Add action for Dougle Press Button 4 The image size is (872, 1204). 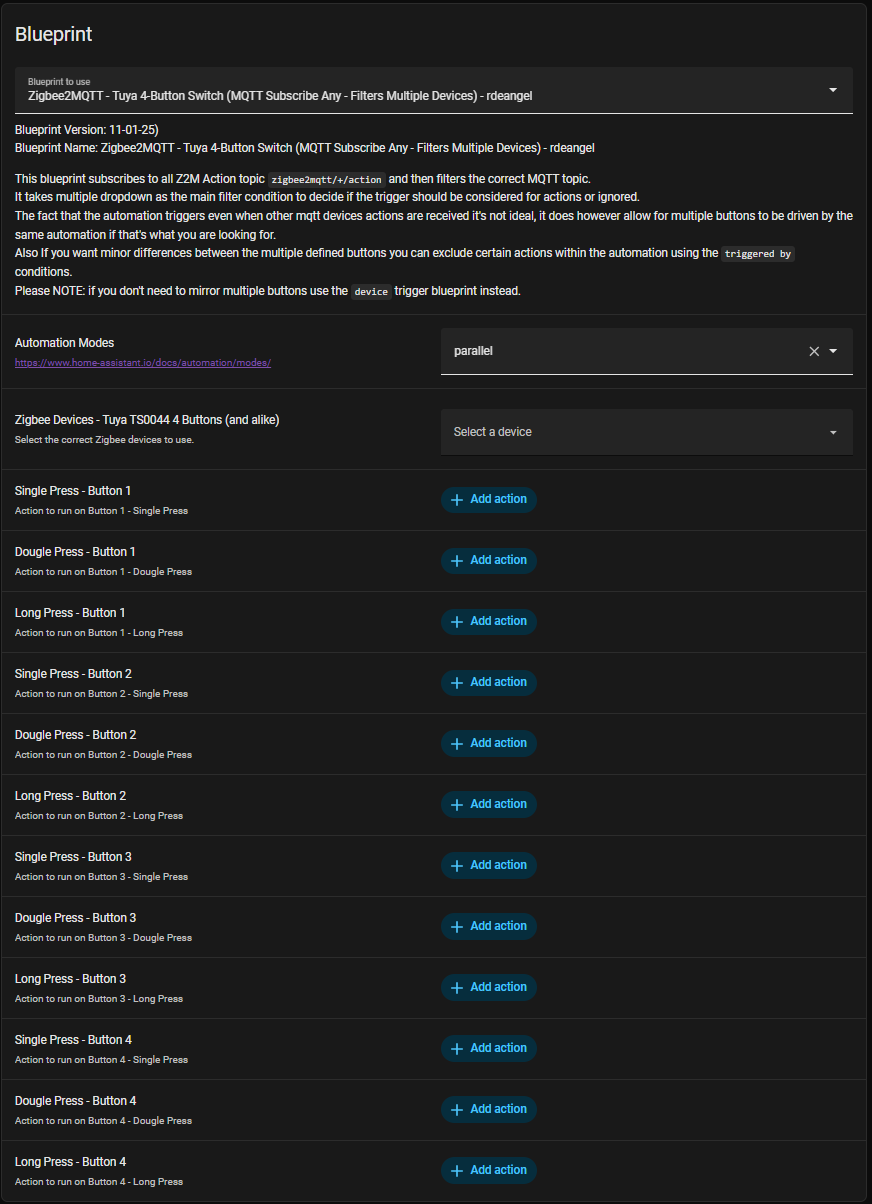coord(489,1109)
